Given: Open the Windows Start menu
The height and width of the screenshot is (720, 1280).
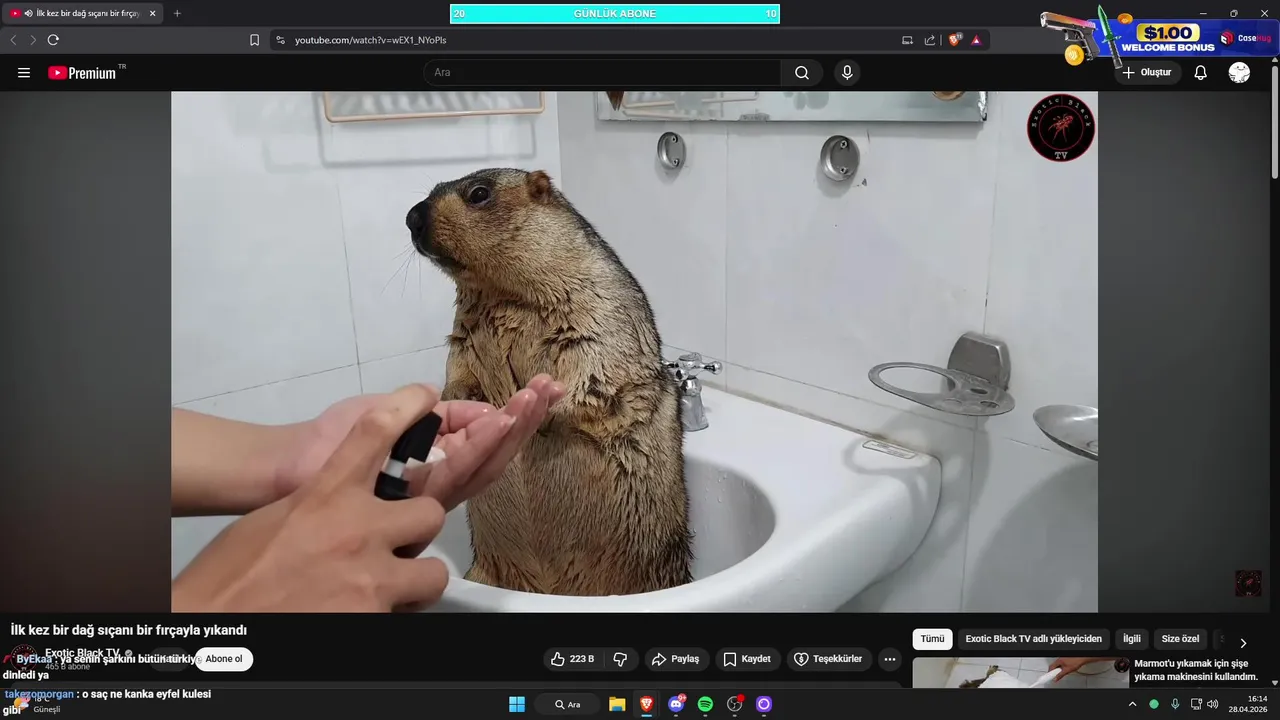Looking at the screenshot, I should point(517,704).
